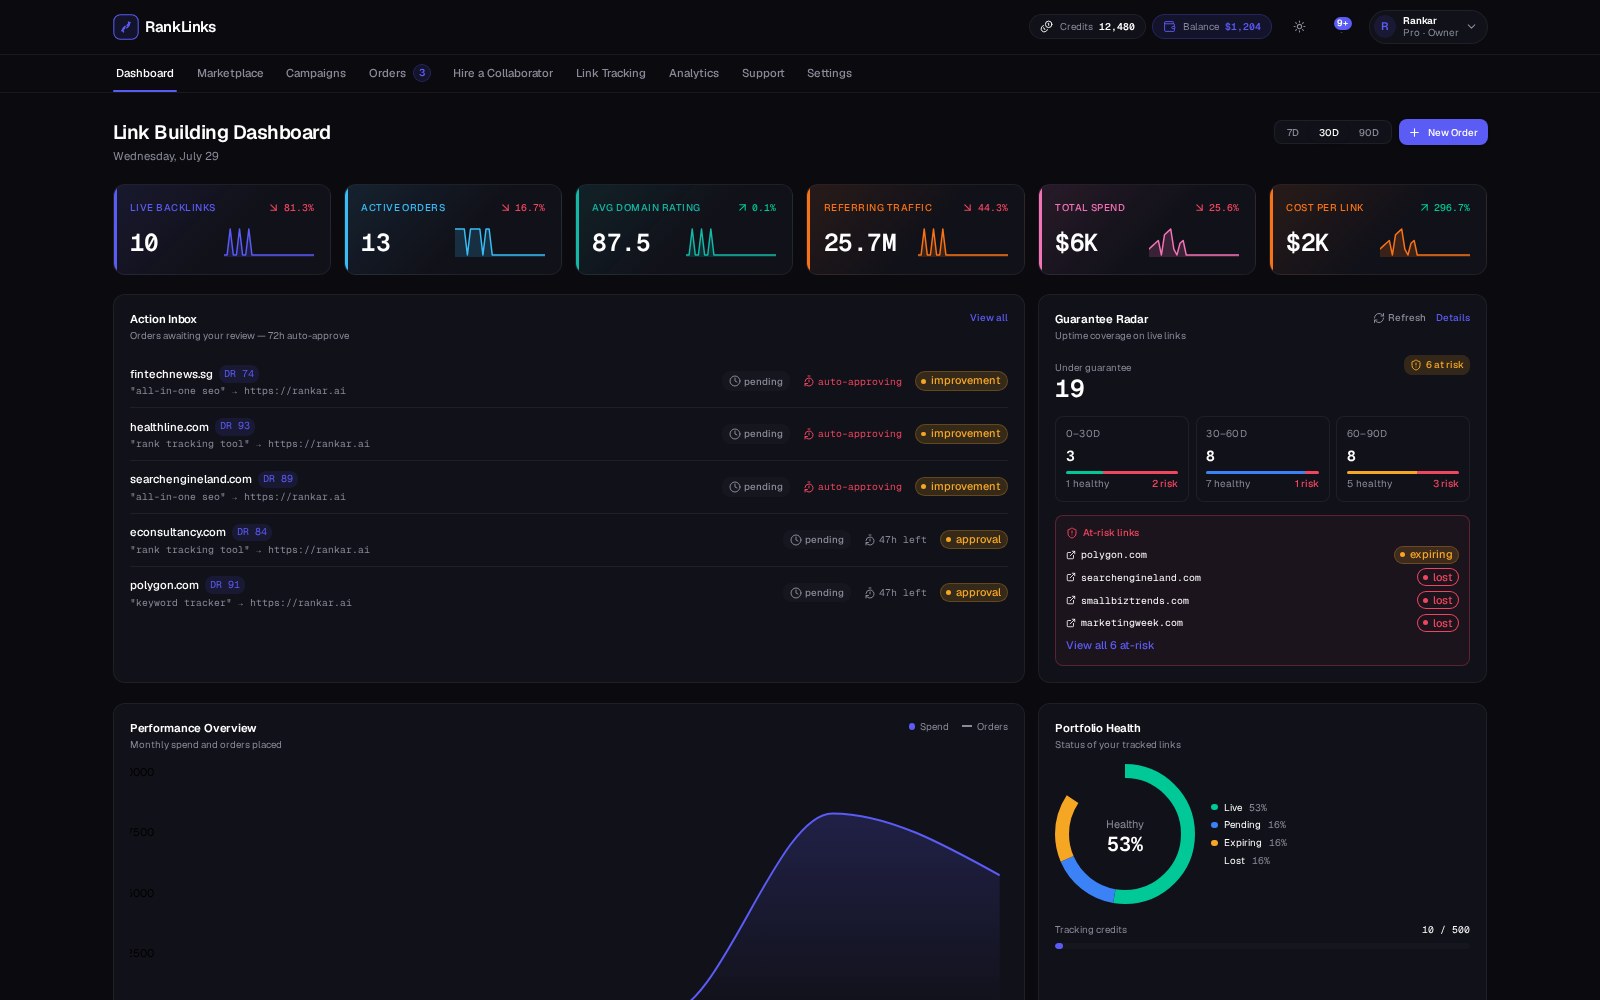
Task: Toggle the light theme sun icon
Action: (1299, 27)
